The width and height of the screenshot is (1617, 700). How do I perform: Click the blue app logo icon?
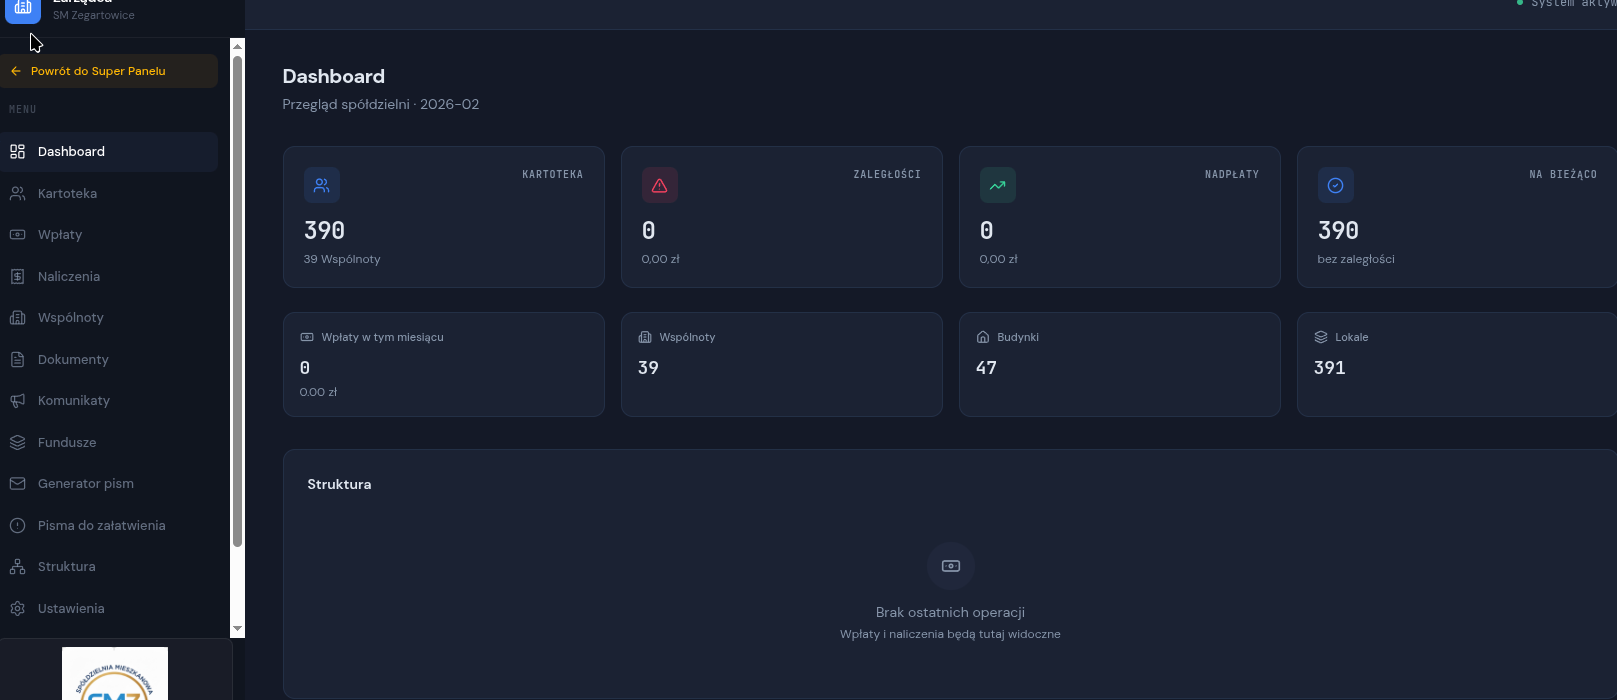pyautogui.click(x=23, y=8)
